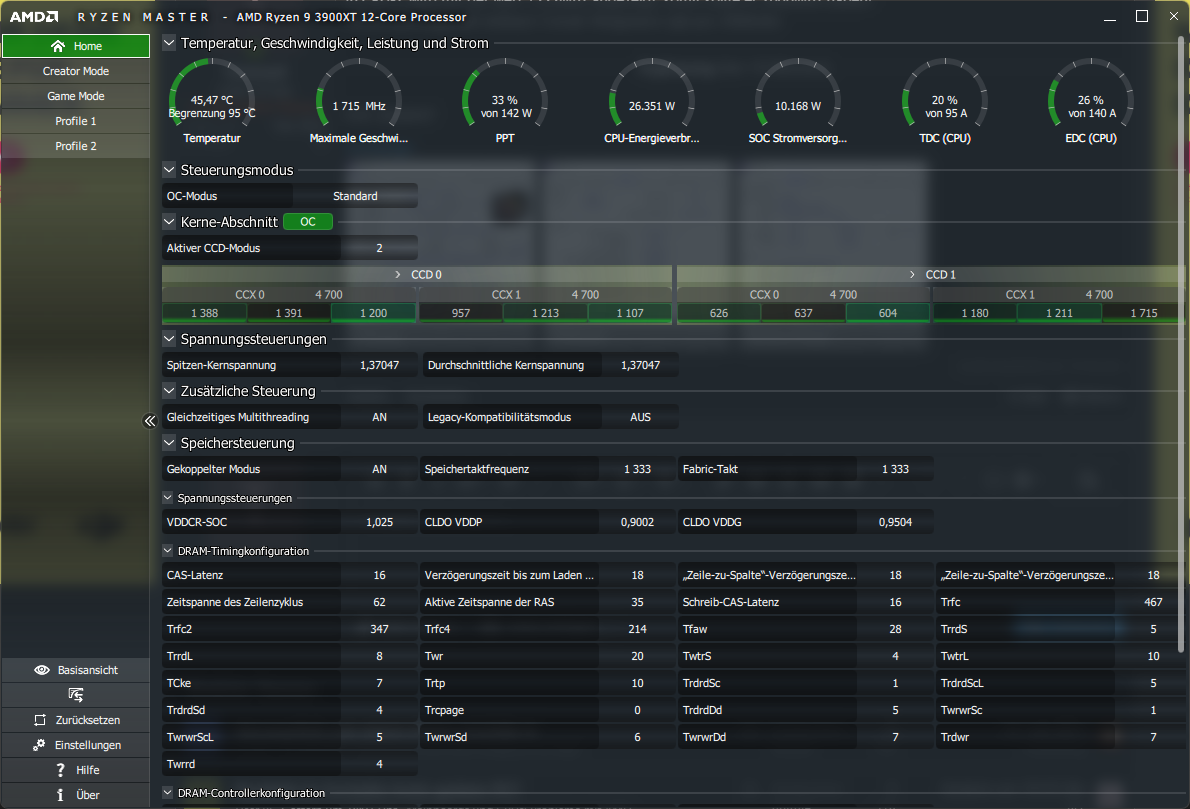The height and width of the screenshot is (809, 1190).
Task: Click the Einstellungen gears icon
Action: (x=39, y=744)
